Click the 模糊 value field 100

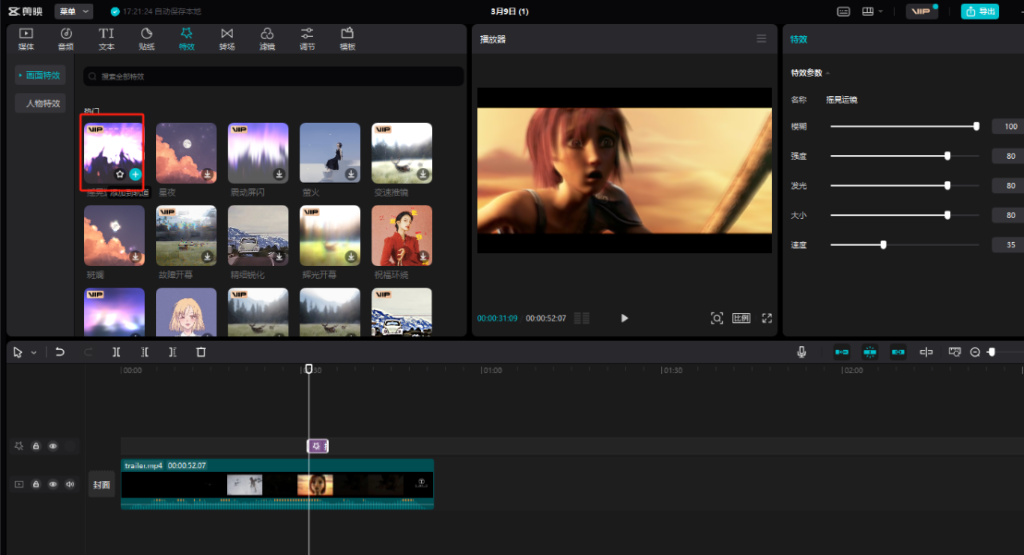click(x=1008, y=126)
